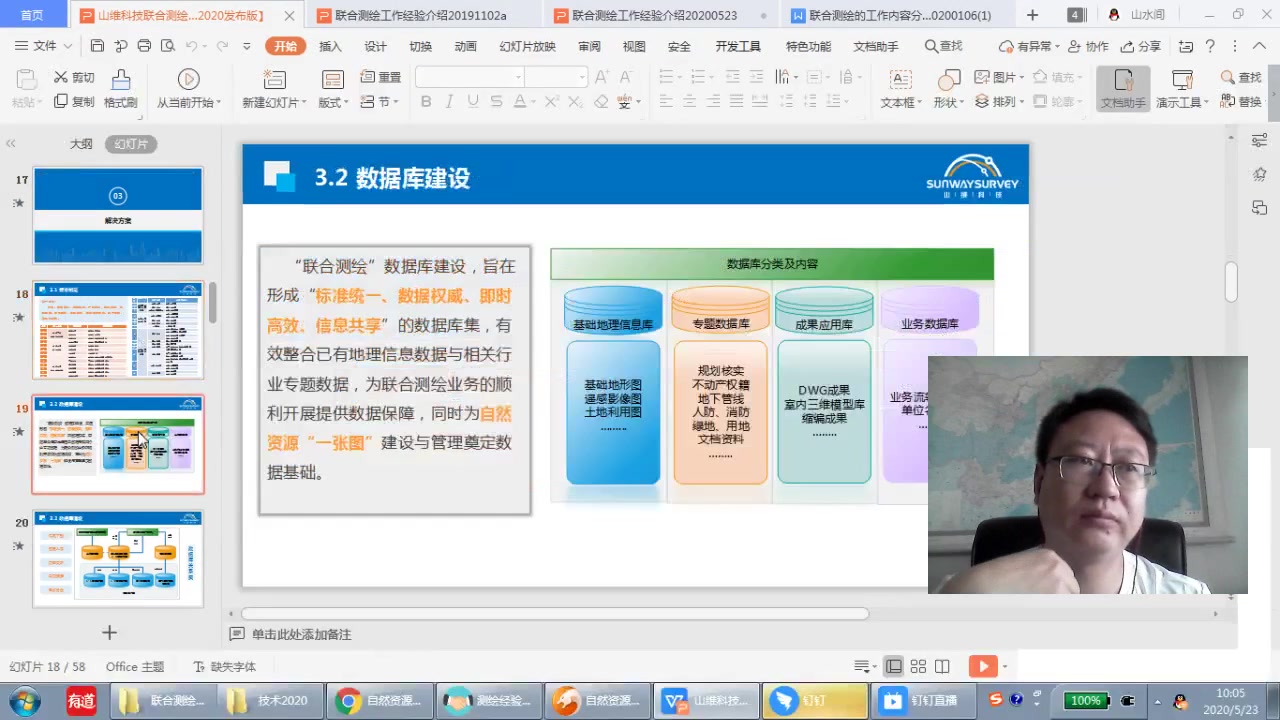
Task: Toggle Bold formatting B
Action: 426,101
